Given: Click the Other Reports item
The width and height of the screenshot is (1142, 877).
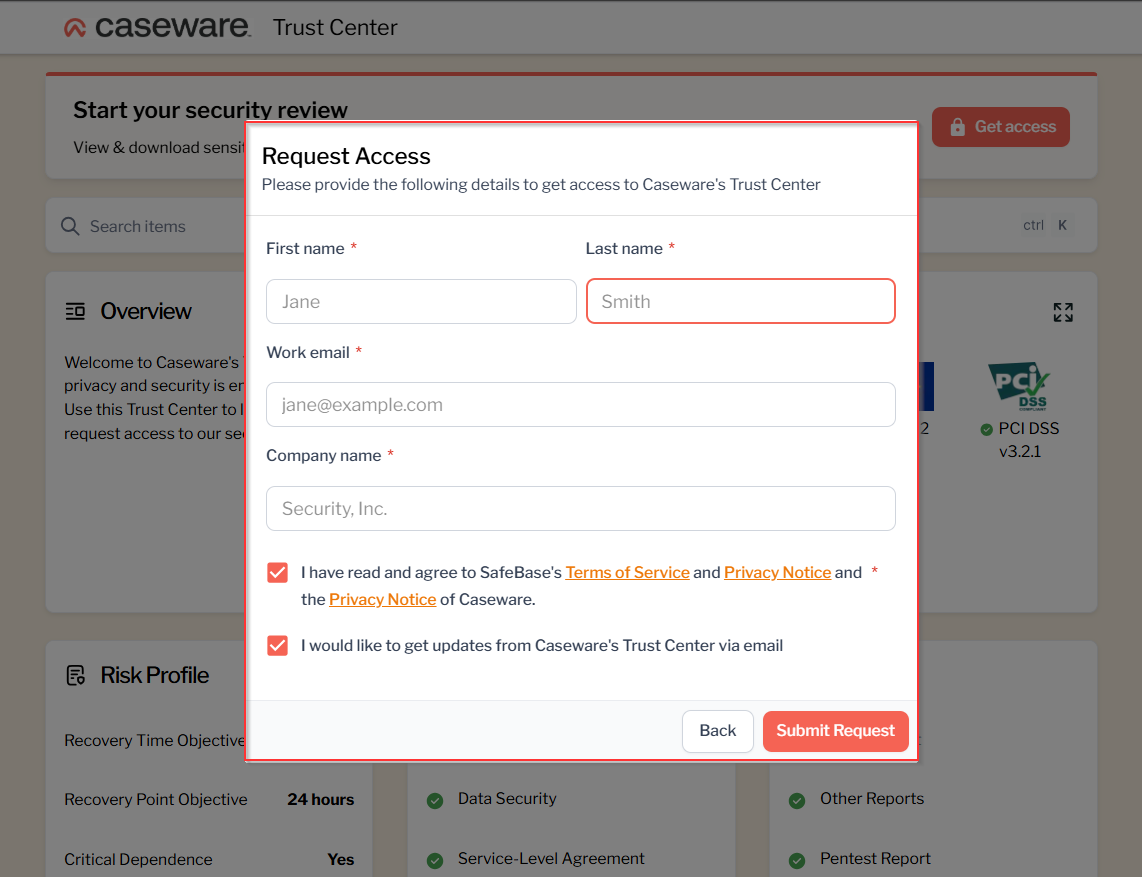Looking at the screenshot, I should tap(872, 798).
